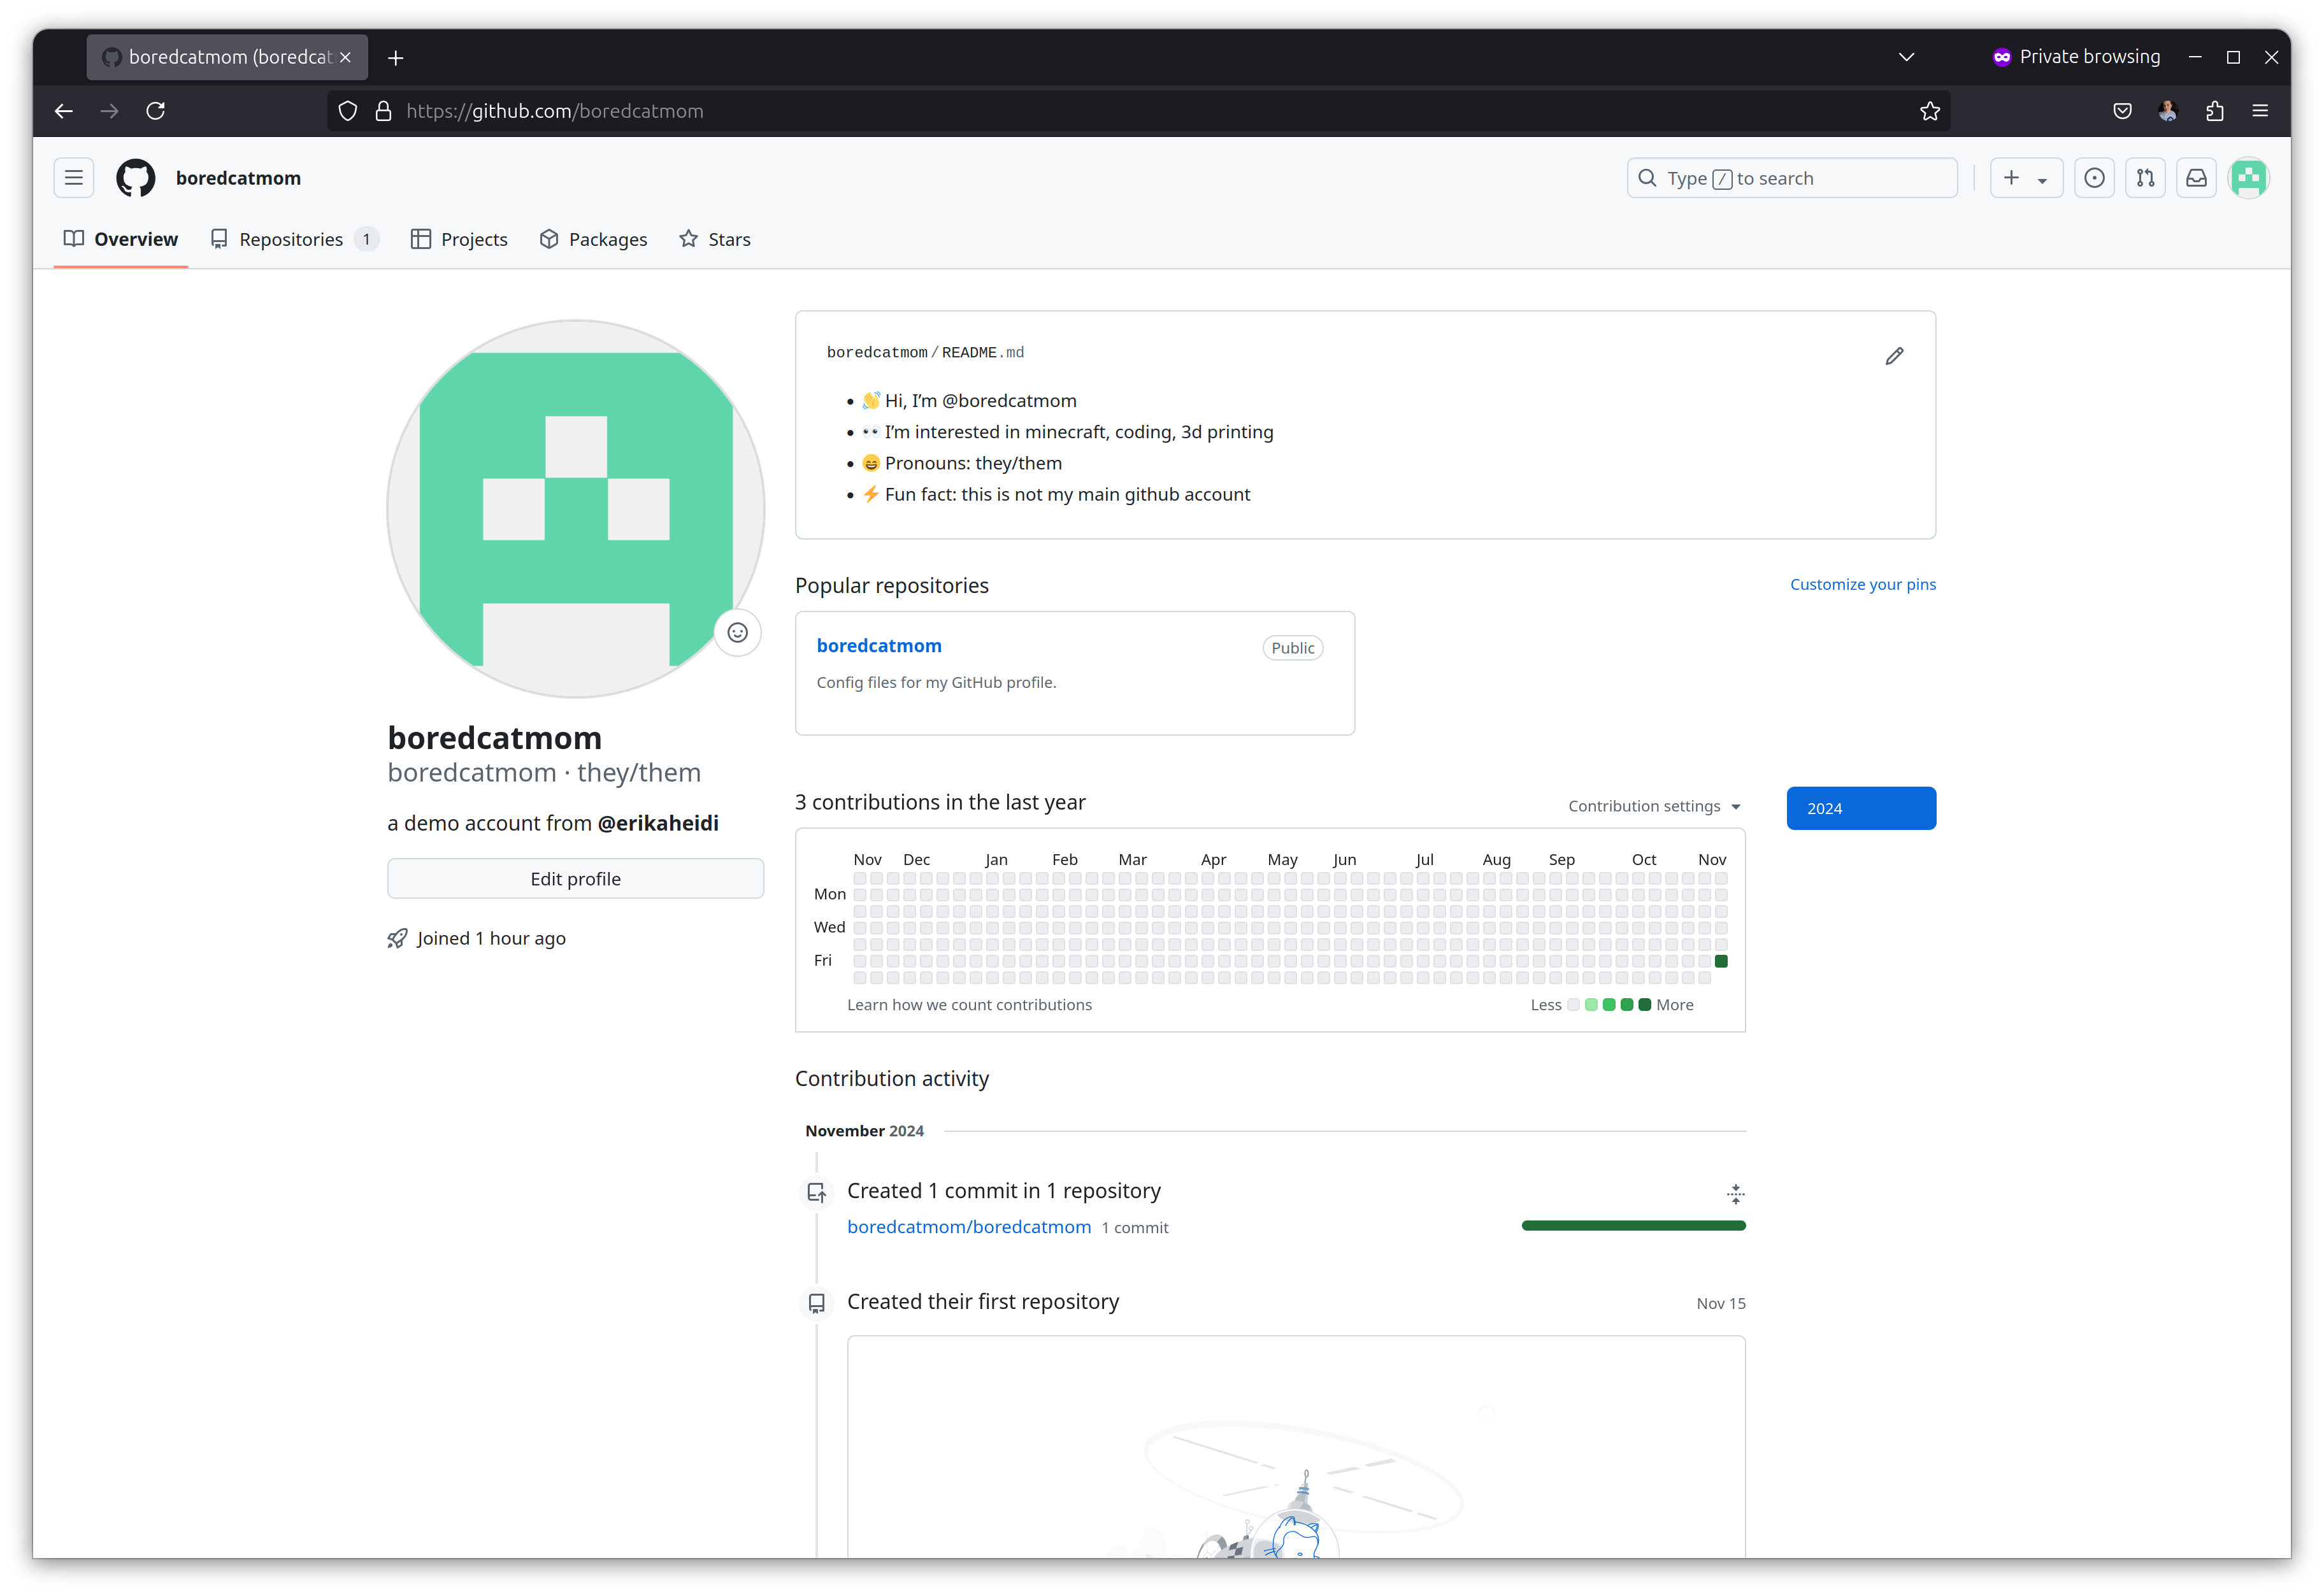Bookmark this page with the star icon
Viewport: 2324px width, 1595px height.
click(1929, 111)
